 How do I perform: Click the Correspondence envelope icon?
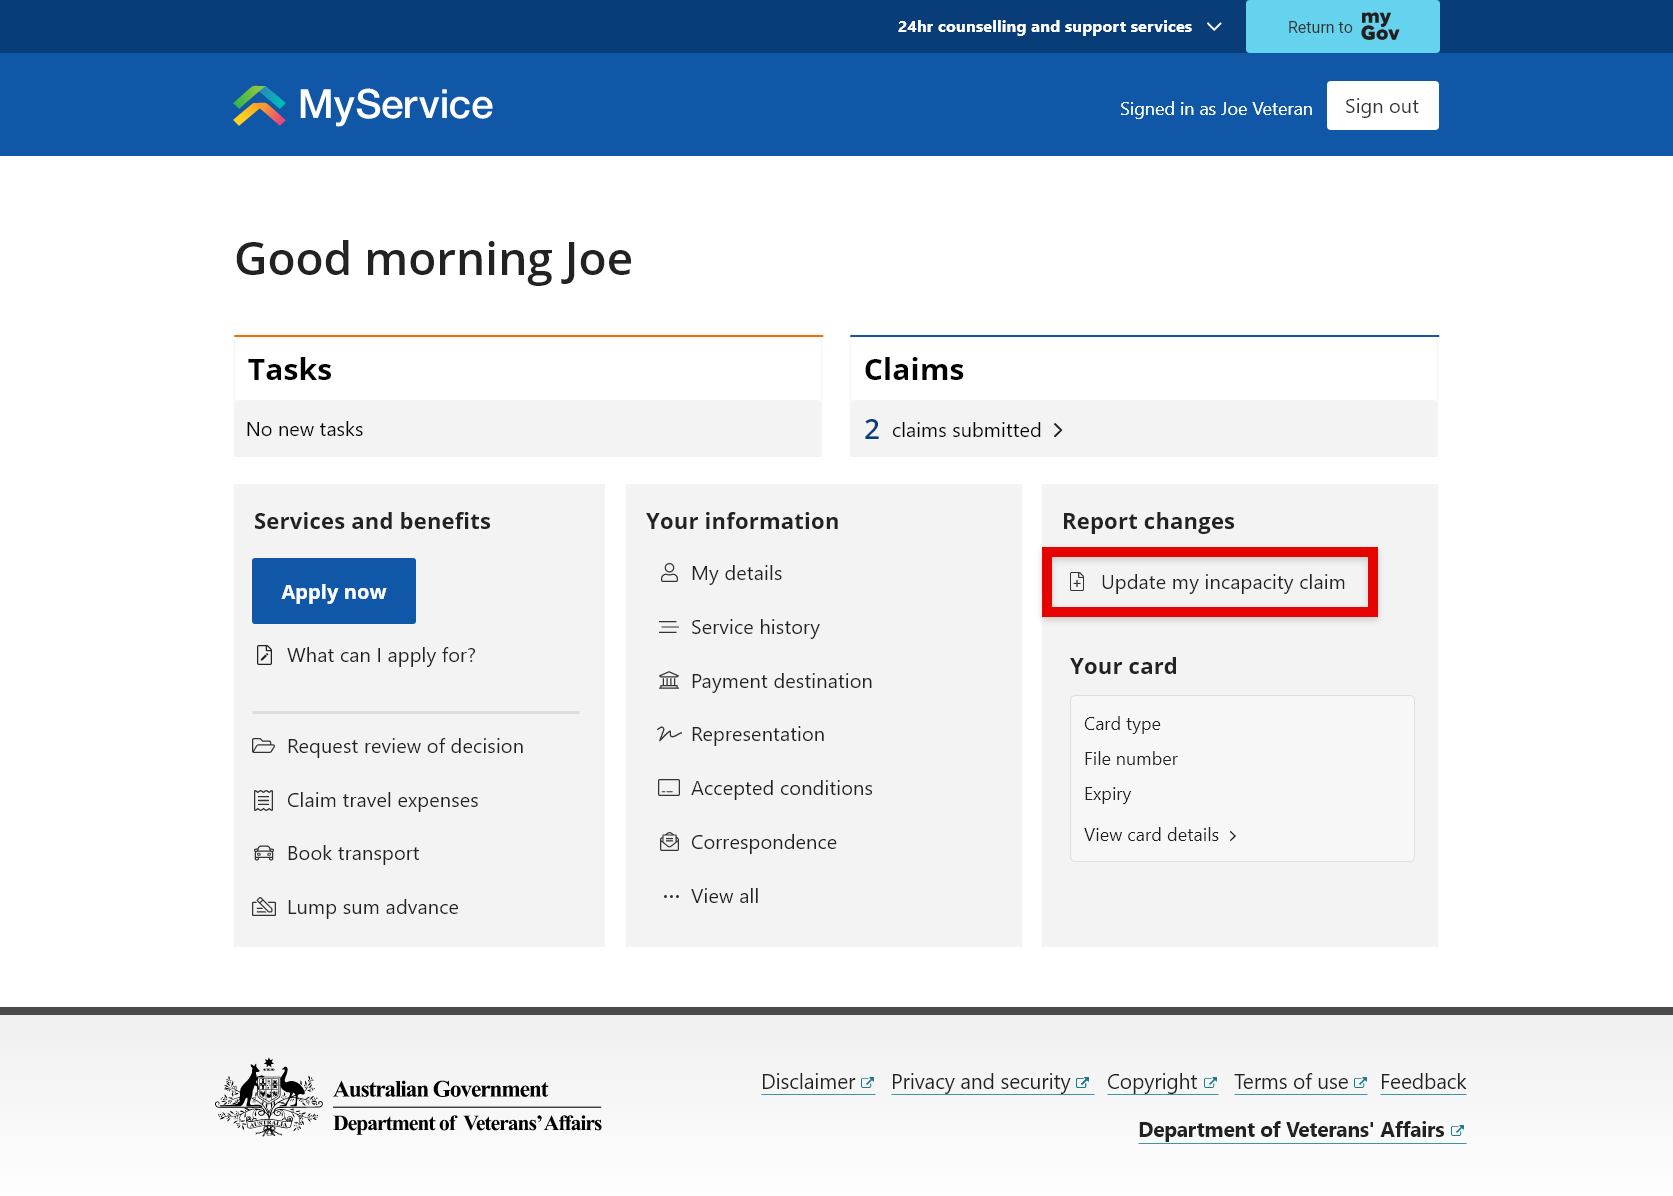click(668, 841)
